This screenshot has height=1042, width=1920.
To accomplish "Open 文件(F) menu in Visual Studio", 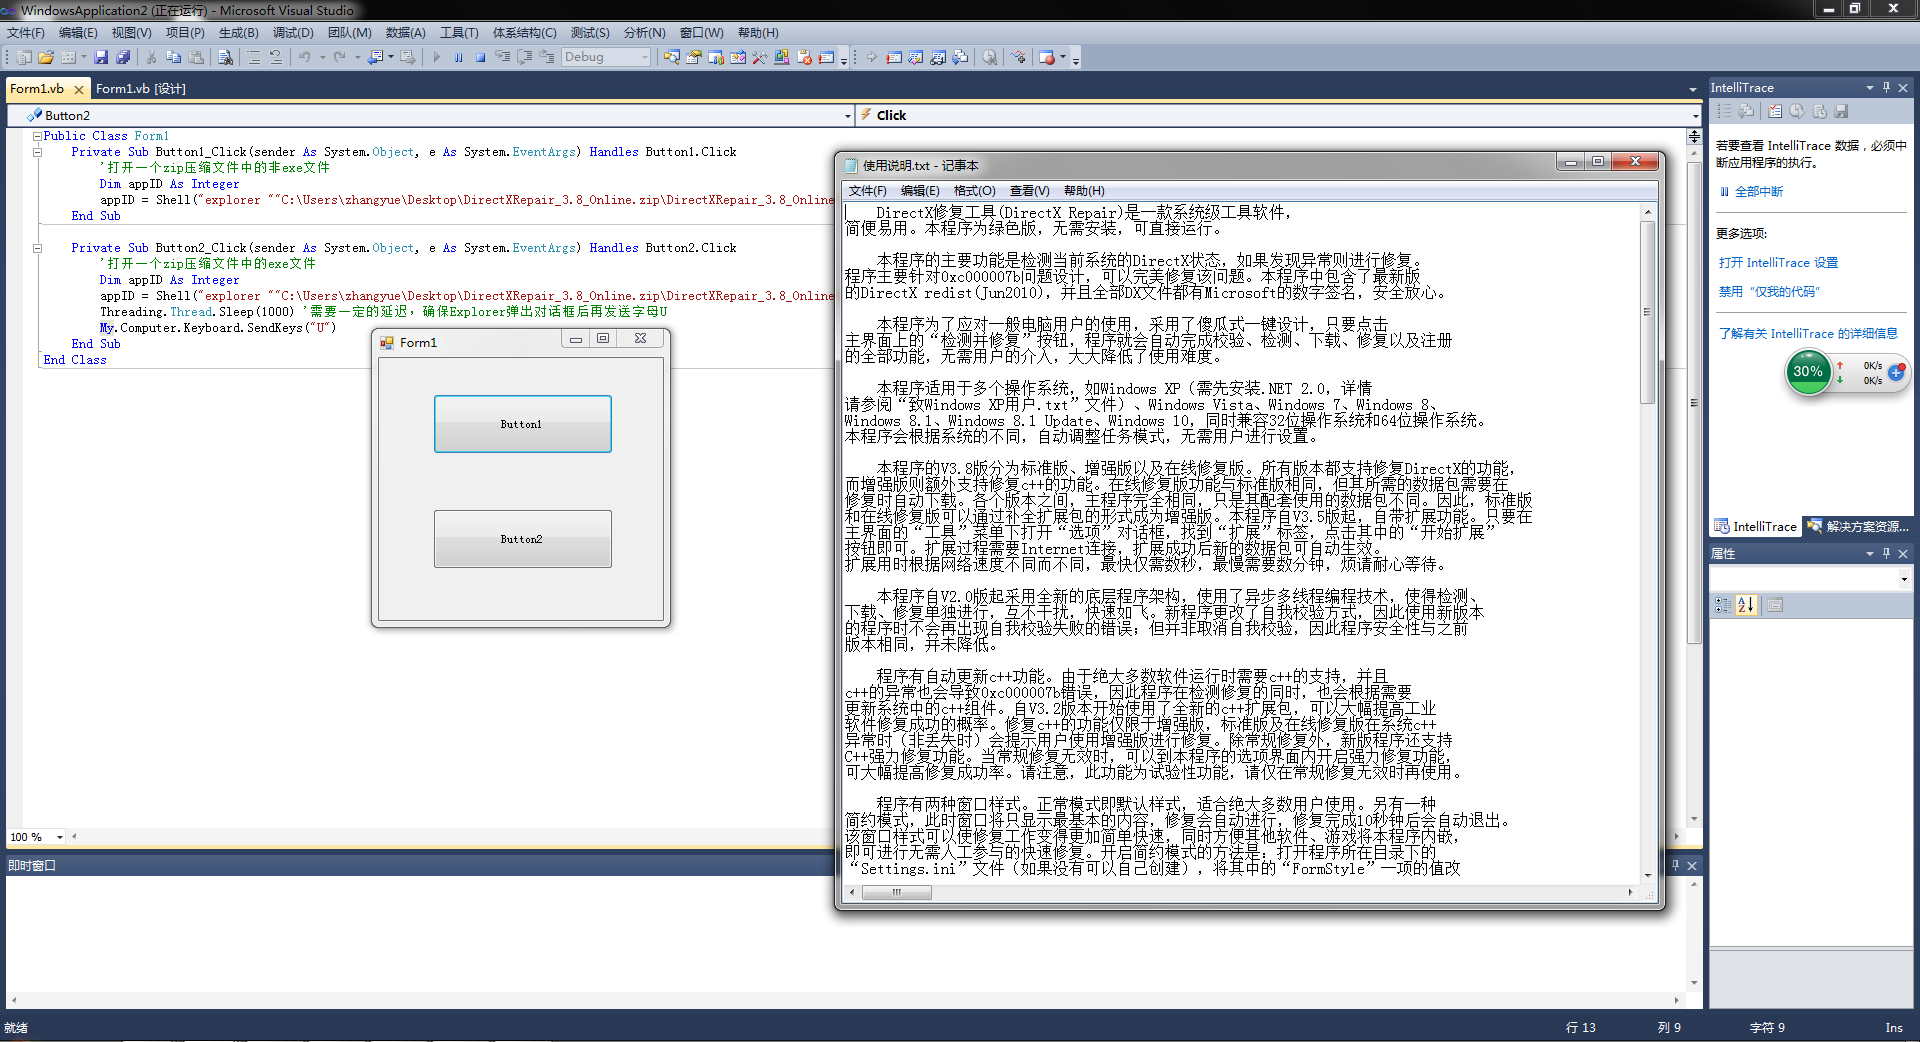I will (x=26, y=33).
